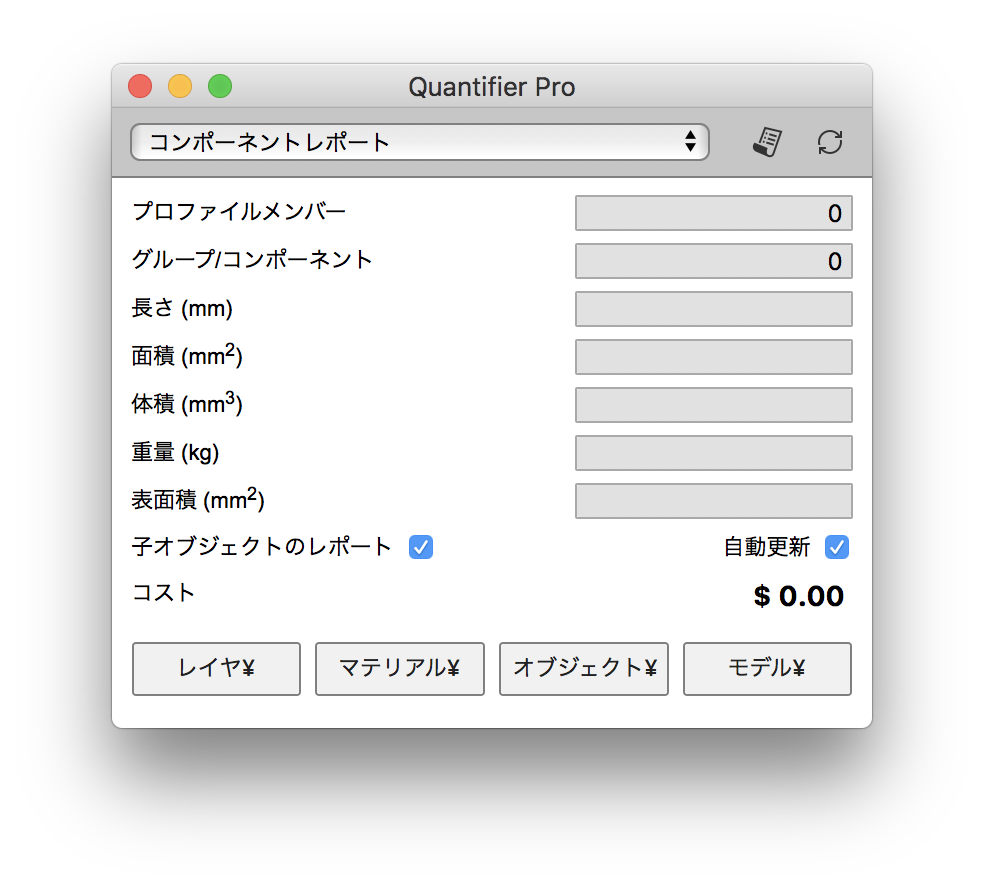
Task: Click the $ 0.00 cost value
Action: [798, 597]
